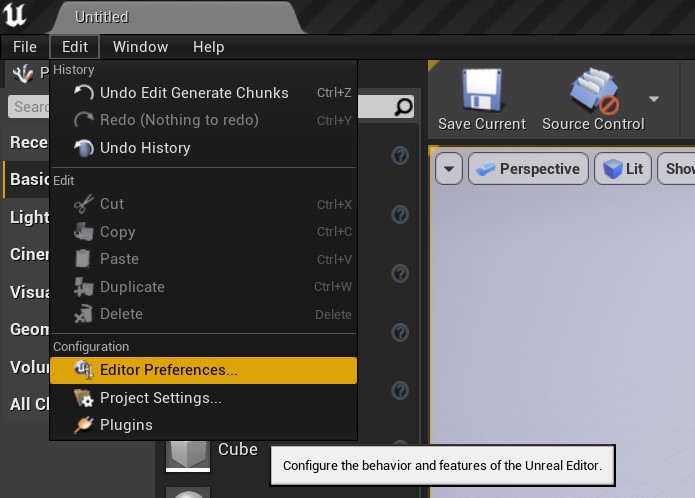Choose Undo Edit Generate Chunks
Screen dimensions: 695x498
[203, 93]
